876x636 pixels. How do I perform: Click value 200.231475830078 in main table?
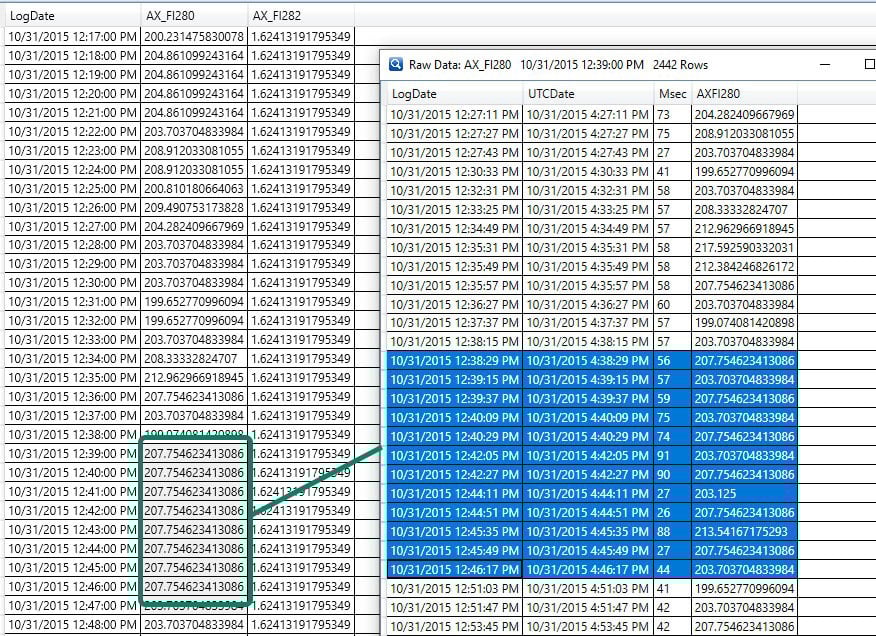pyautogui.click(x=194, y=37)
